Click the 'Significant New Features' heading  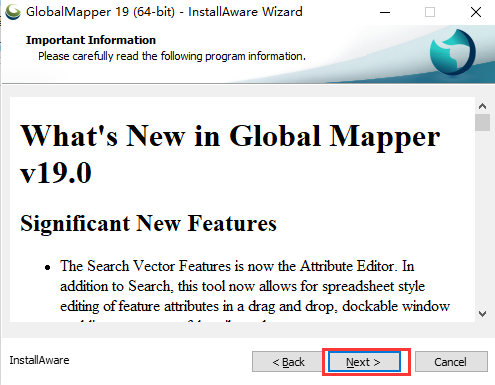(148, 223)
